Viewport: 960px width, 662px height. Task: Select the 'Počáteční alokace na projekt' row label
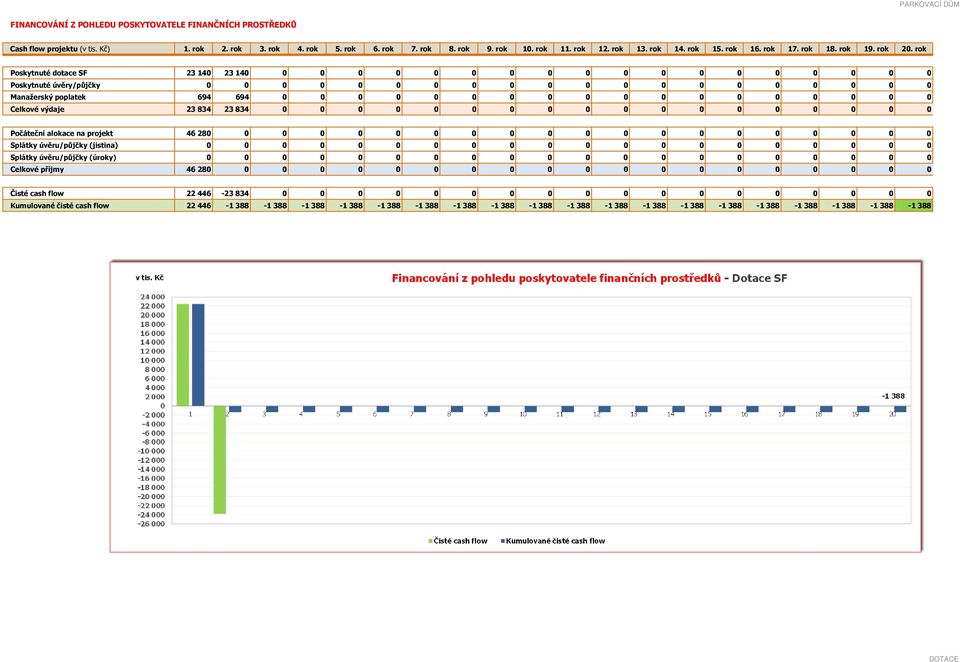click(x=61, y=133)
